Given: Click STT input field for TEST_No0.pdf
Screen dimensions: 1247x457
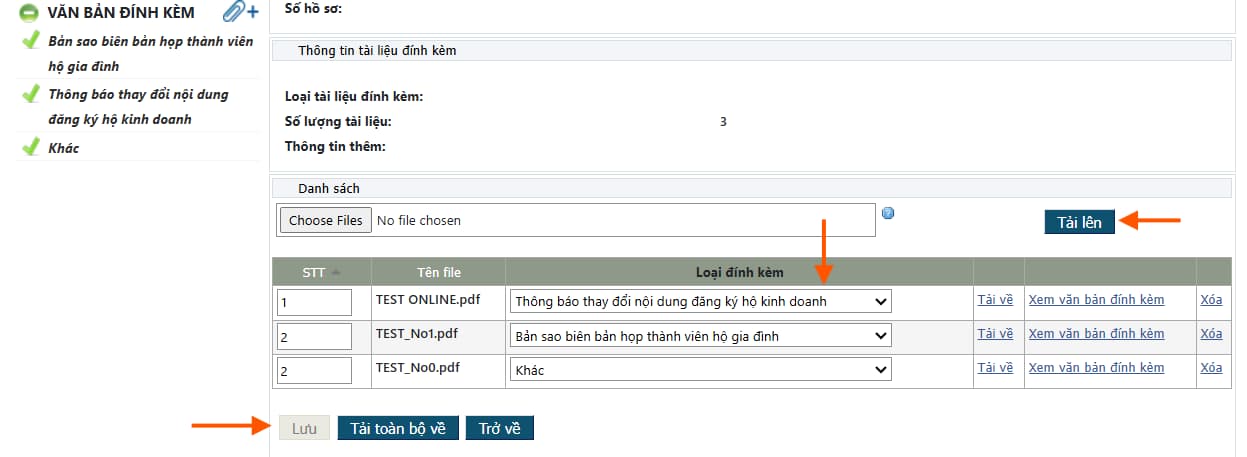Looking at the screenshot, I should tap(314, 371).
